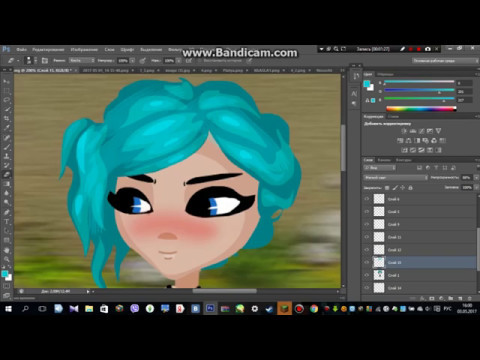Click delete layer trash icon

click(470, 298)
